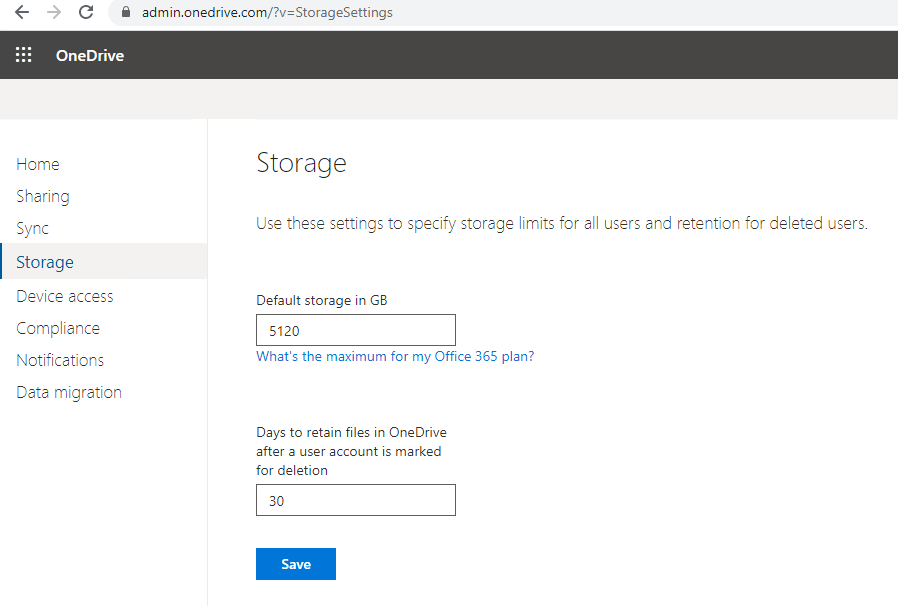Viewport: 898px width, 606px height.
Task: Open the Device access page
Action: tap(65, 296)
